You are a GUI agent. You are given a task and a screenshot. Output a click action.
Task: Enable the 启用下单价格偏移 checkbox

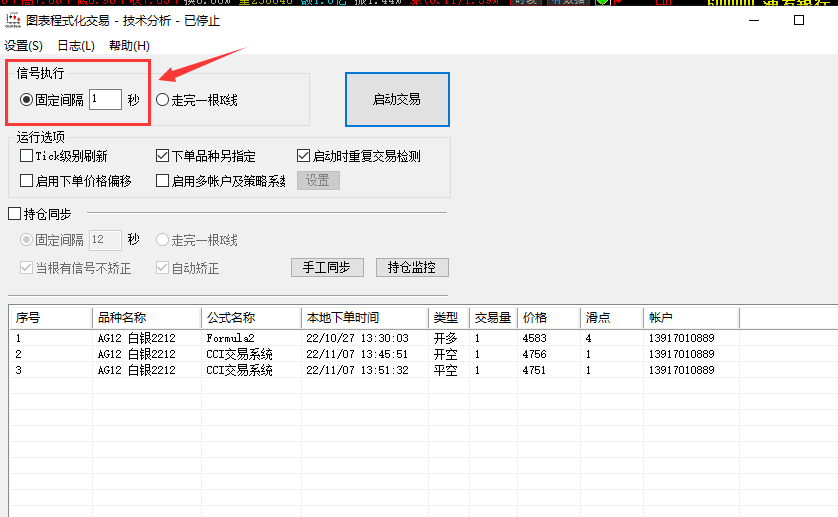point(27,181)
